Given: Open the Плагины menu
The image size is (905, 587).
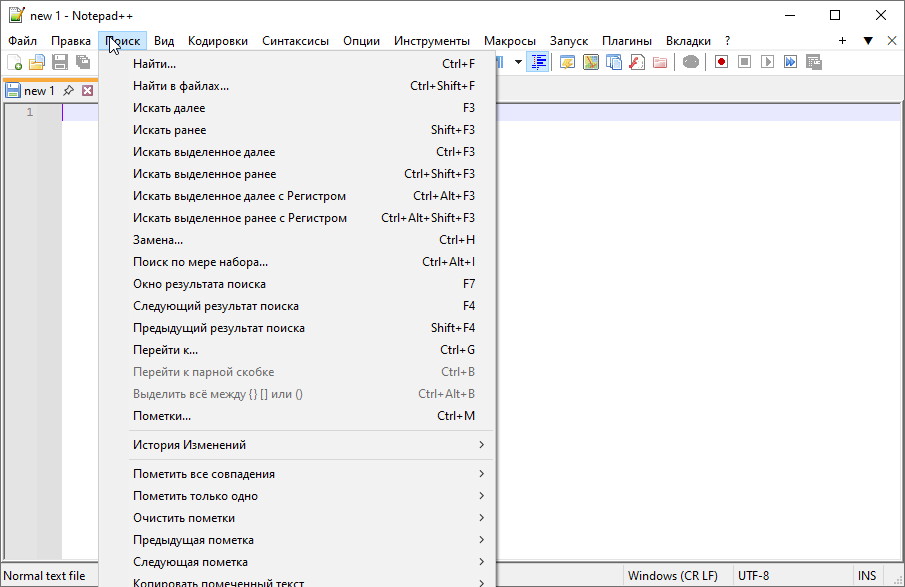Looking at the screenshot, I should (627, 41).
